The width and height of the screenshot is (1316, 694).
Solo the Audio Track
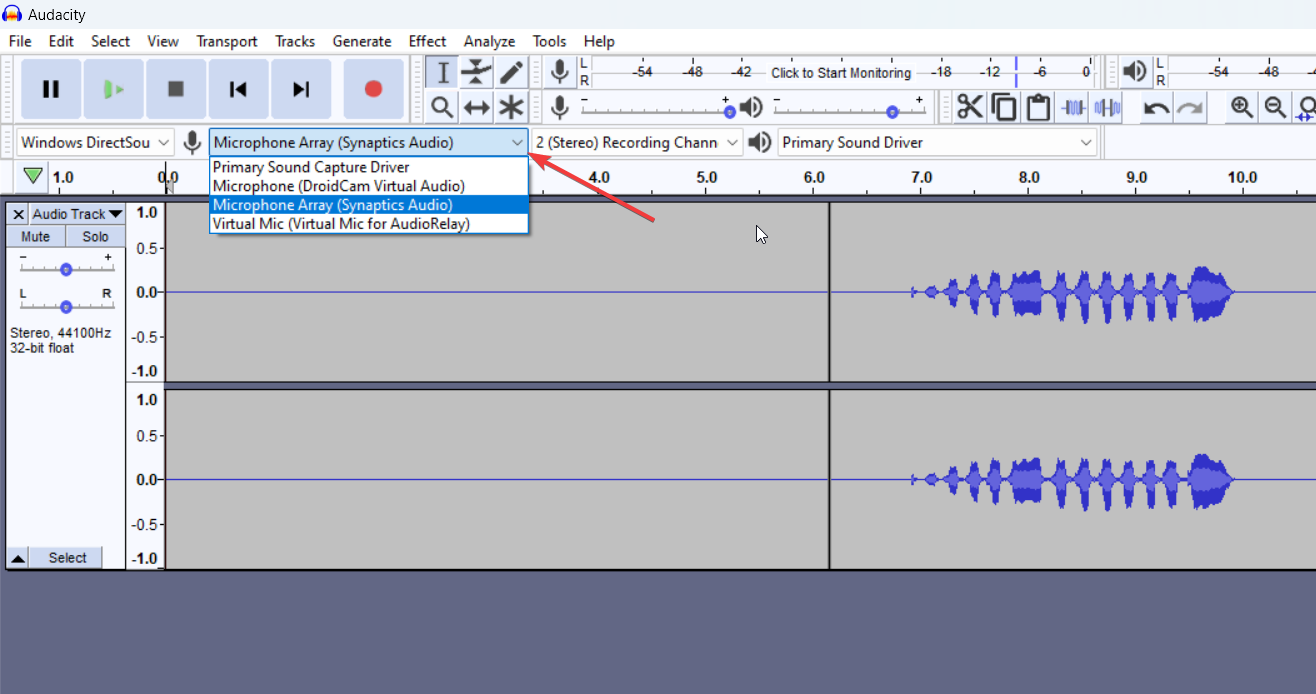coord(96,237)
